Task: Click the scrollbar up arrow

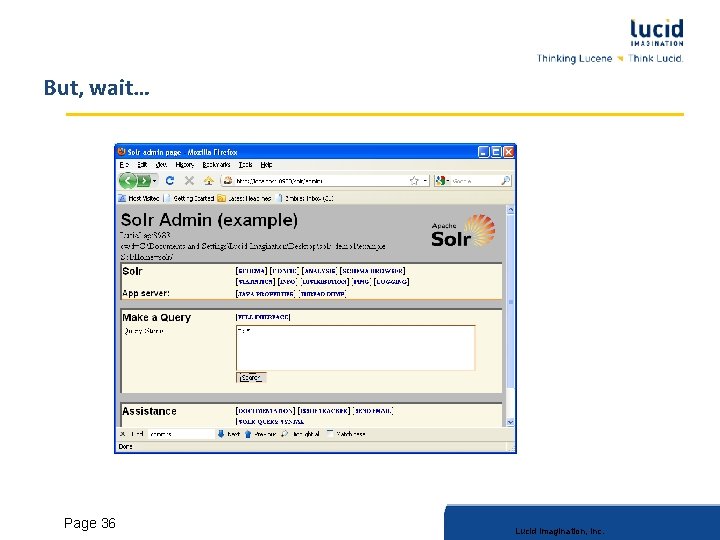Action: pyautogui.click(x=510, y=210)
